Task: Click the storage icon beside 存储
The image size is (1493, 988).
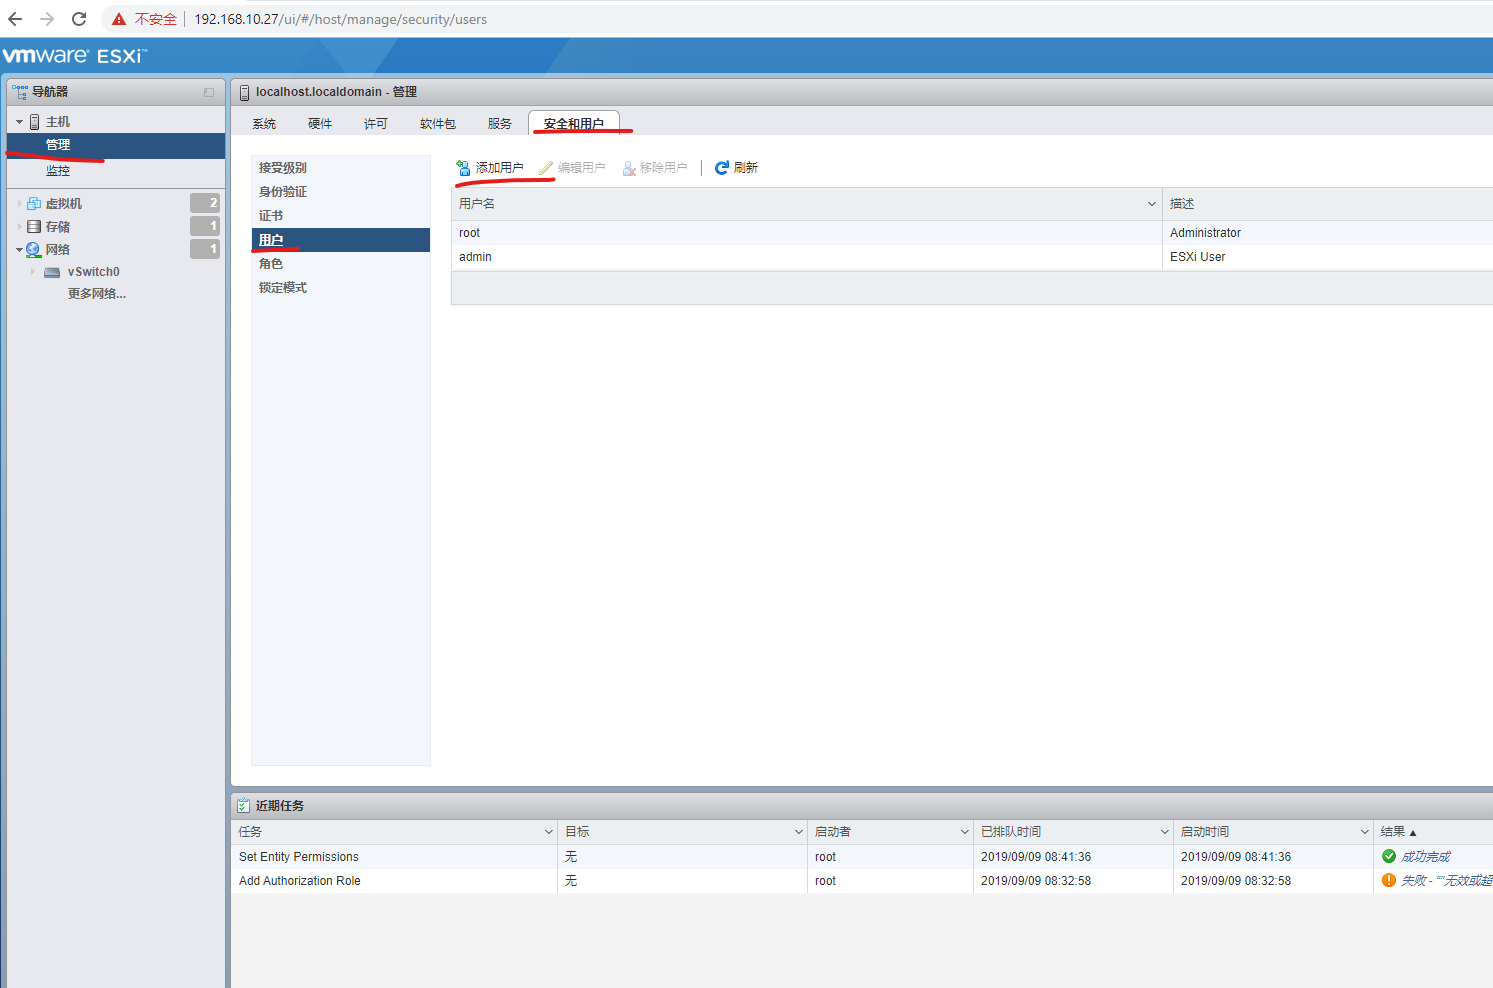Action: (x=34, y=227)
